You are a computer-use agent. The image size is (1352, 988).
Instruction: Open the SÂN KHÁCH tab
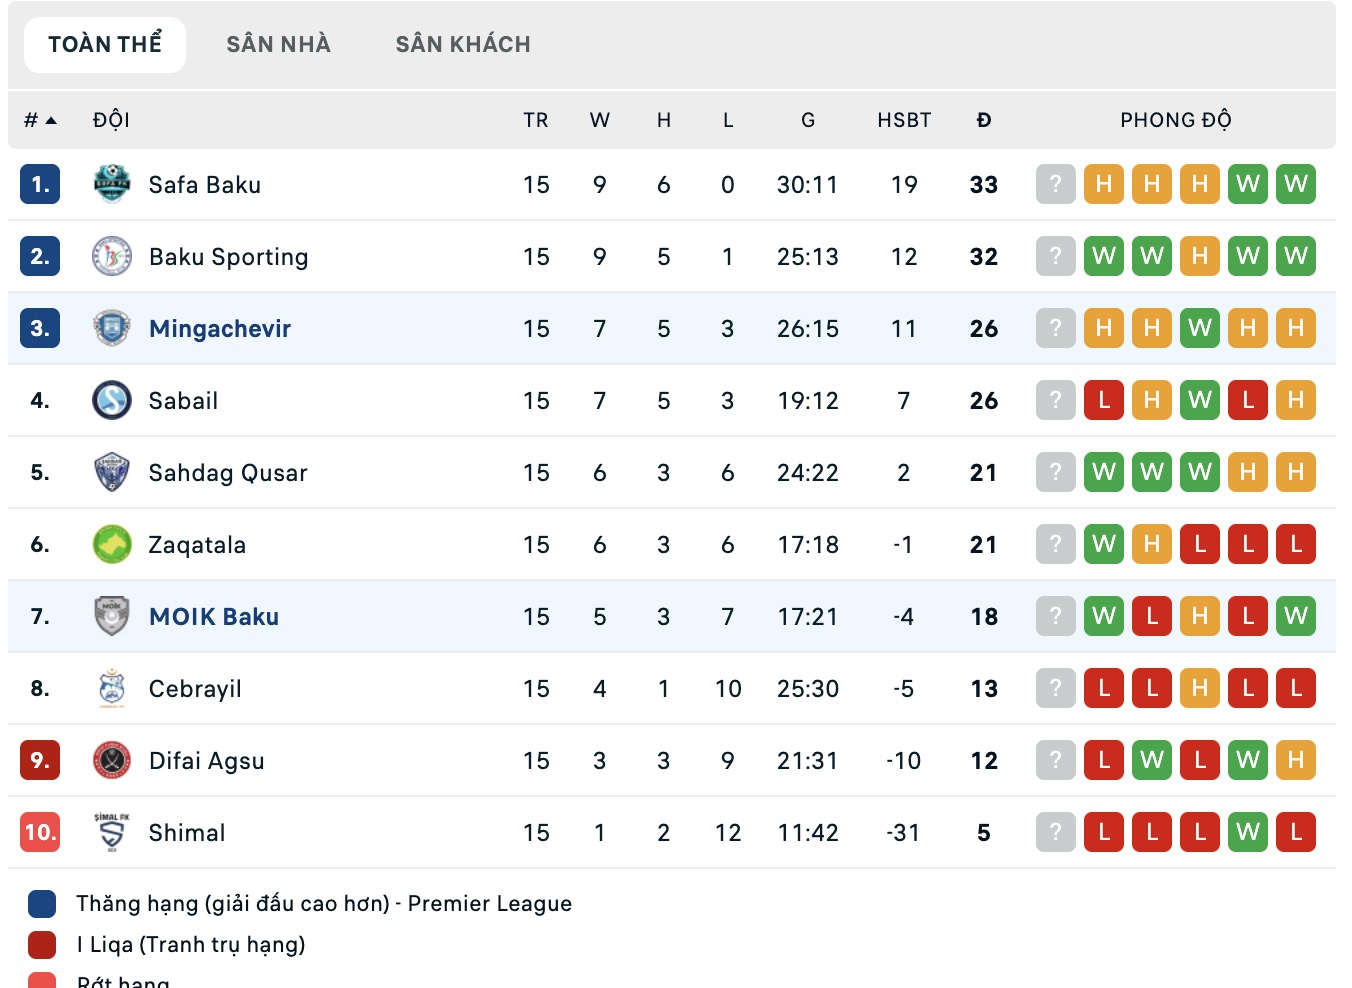tap(462, 44)
